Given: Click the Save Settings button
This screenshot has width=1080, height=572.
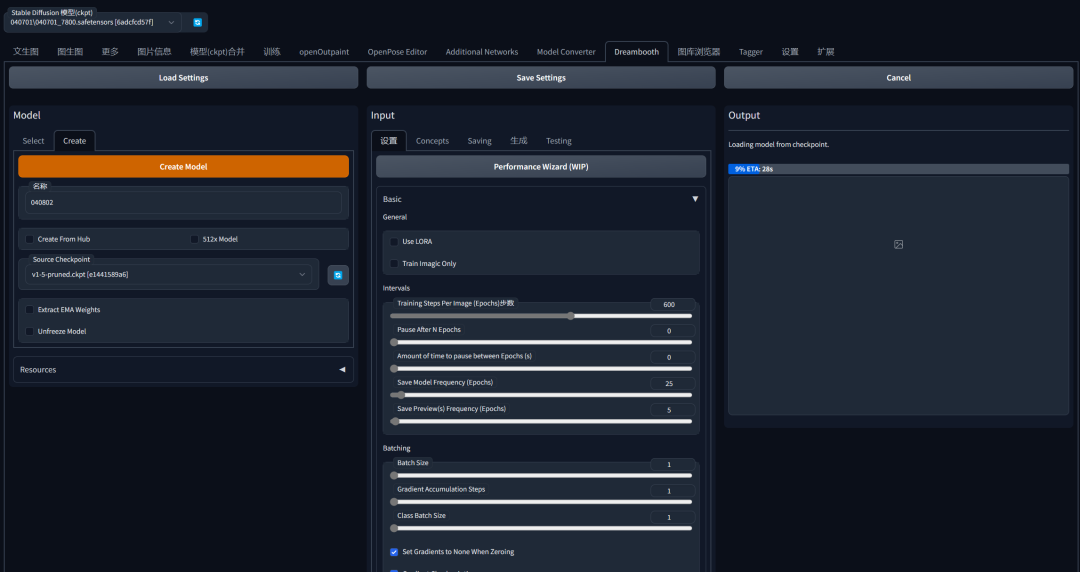Looking at the screenshot, I should [x=541, y=78].
